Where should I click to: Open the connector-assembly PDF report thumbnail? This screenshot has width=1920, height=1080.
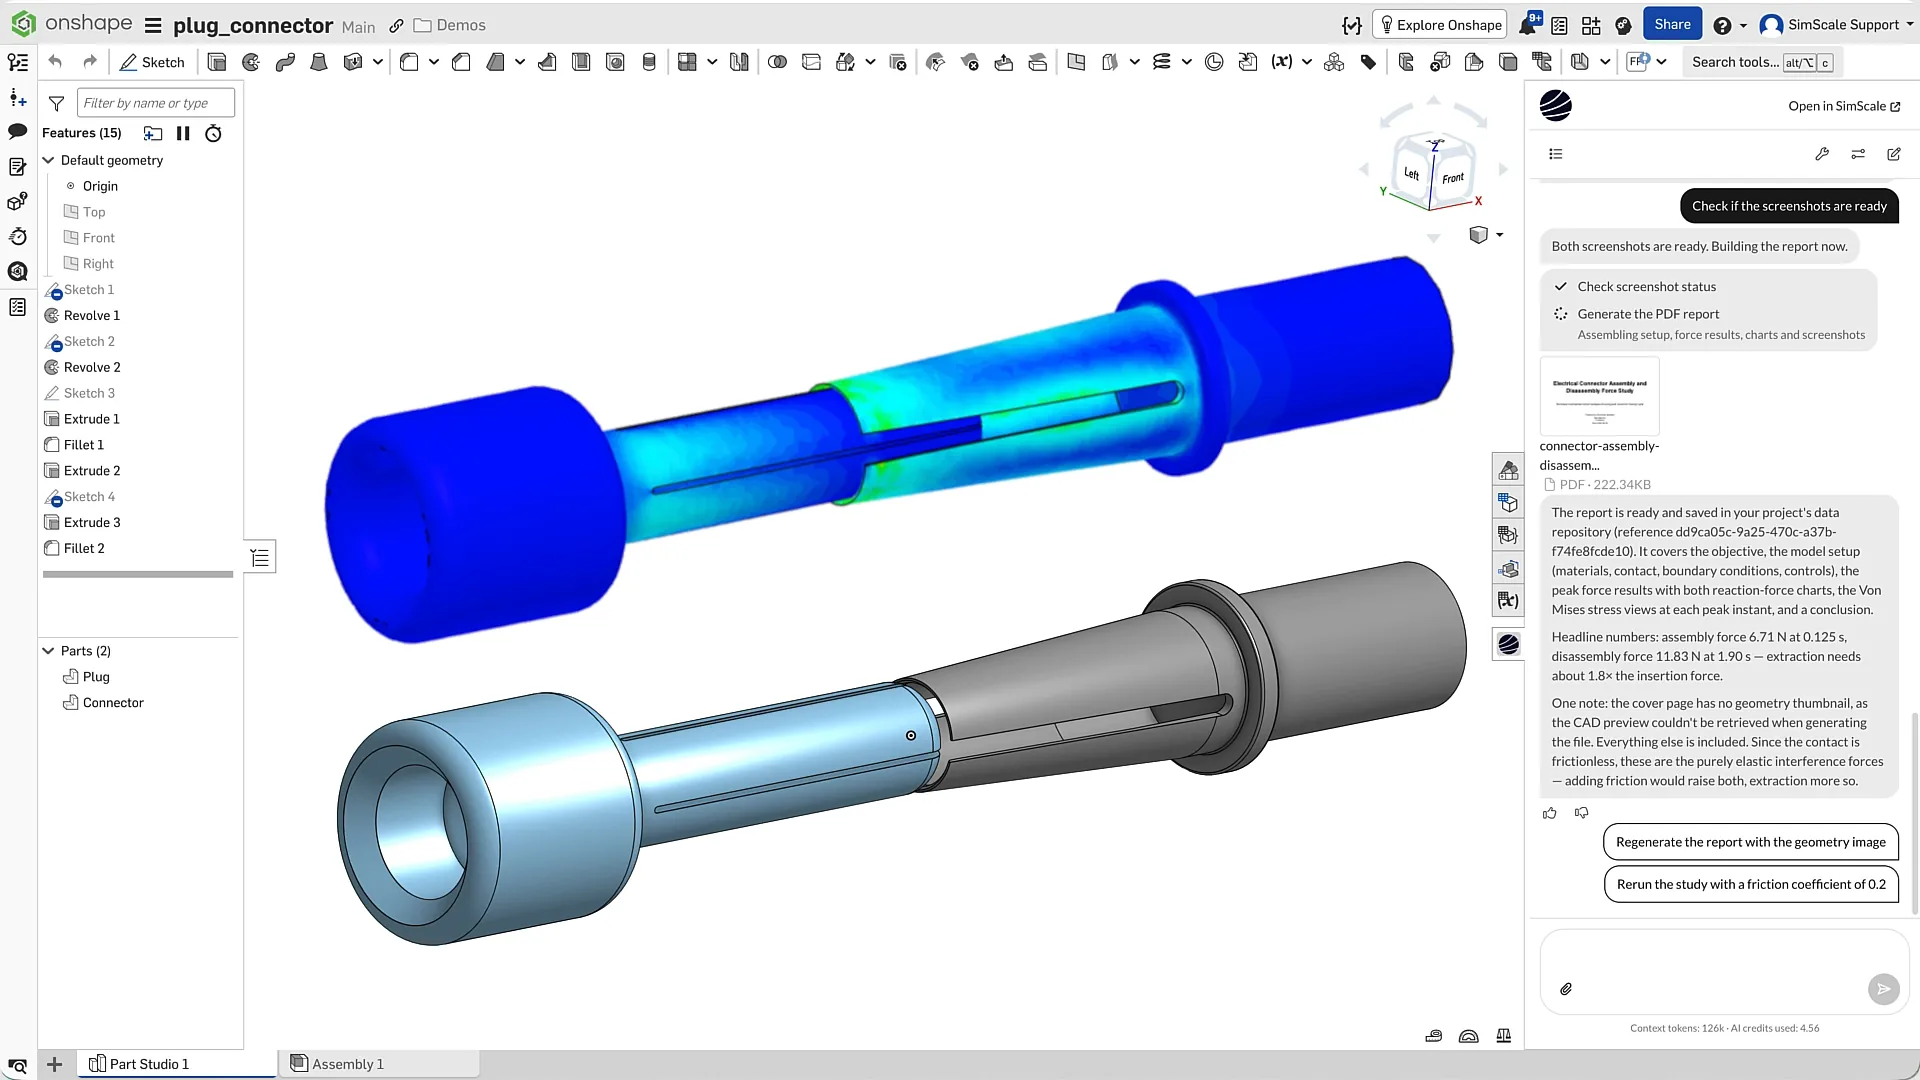pyautogui.click(x=1599, y=395)
